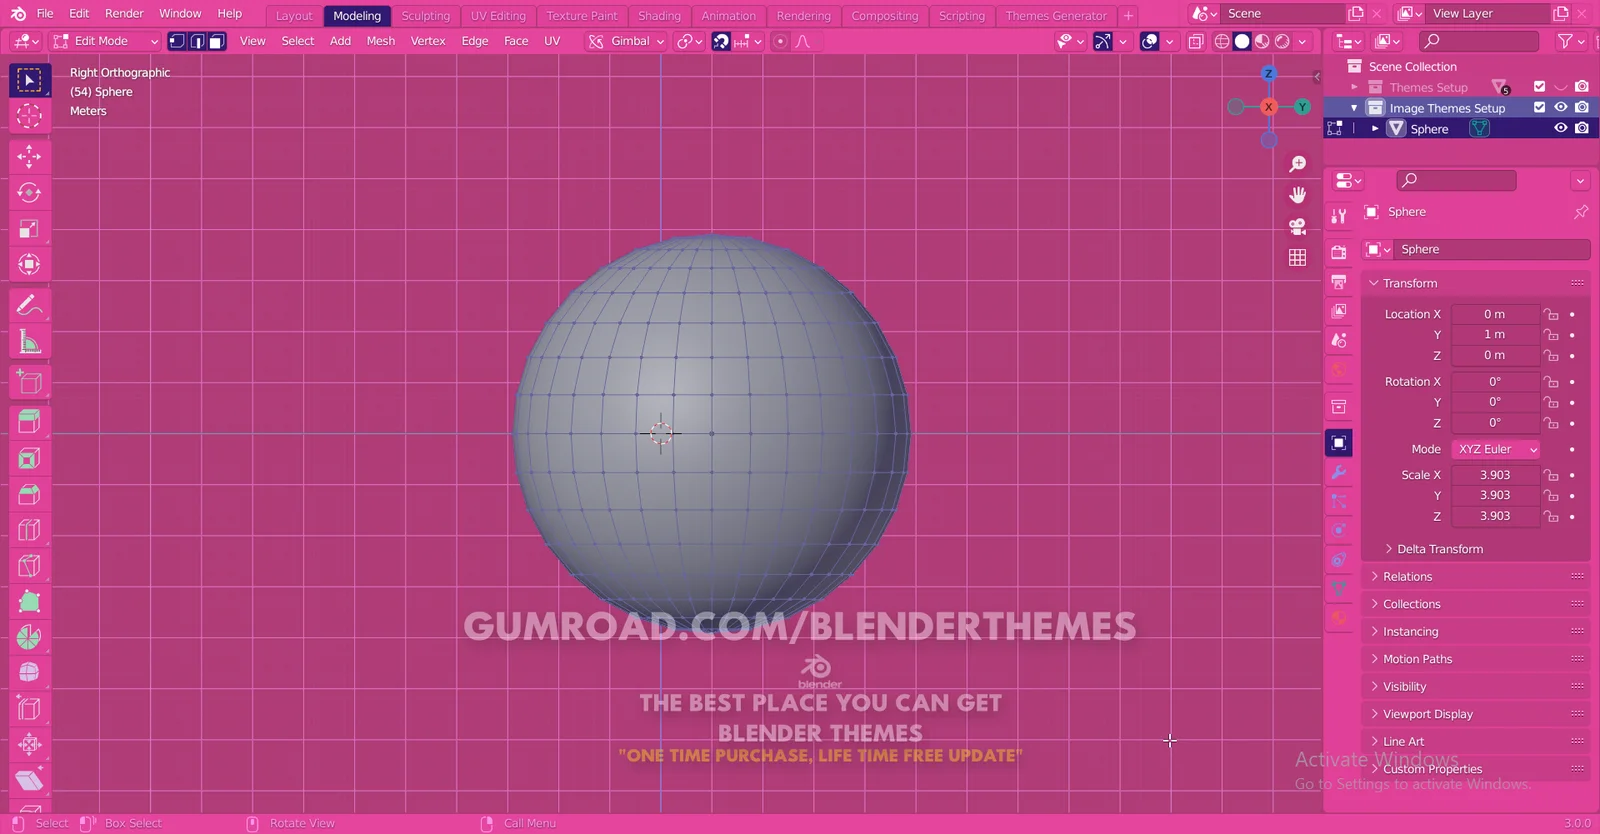
Task: Open the Scene properties tab
Action: (1339, 340)
